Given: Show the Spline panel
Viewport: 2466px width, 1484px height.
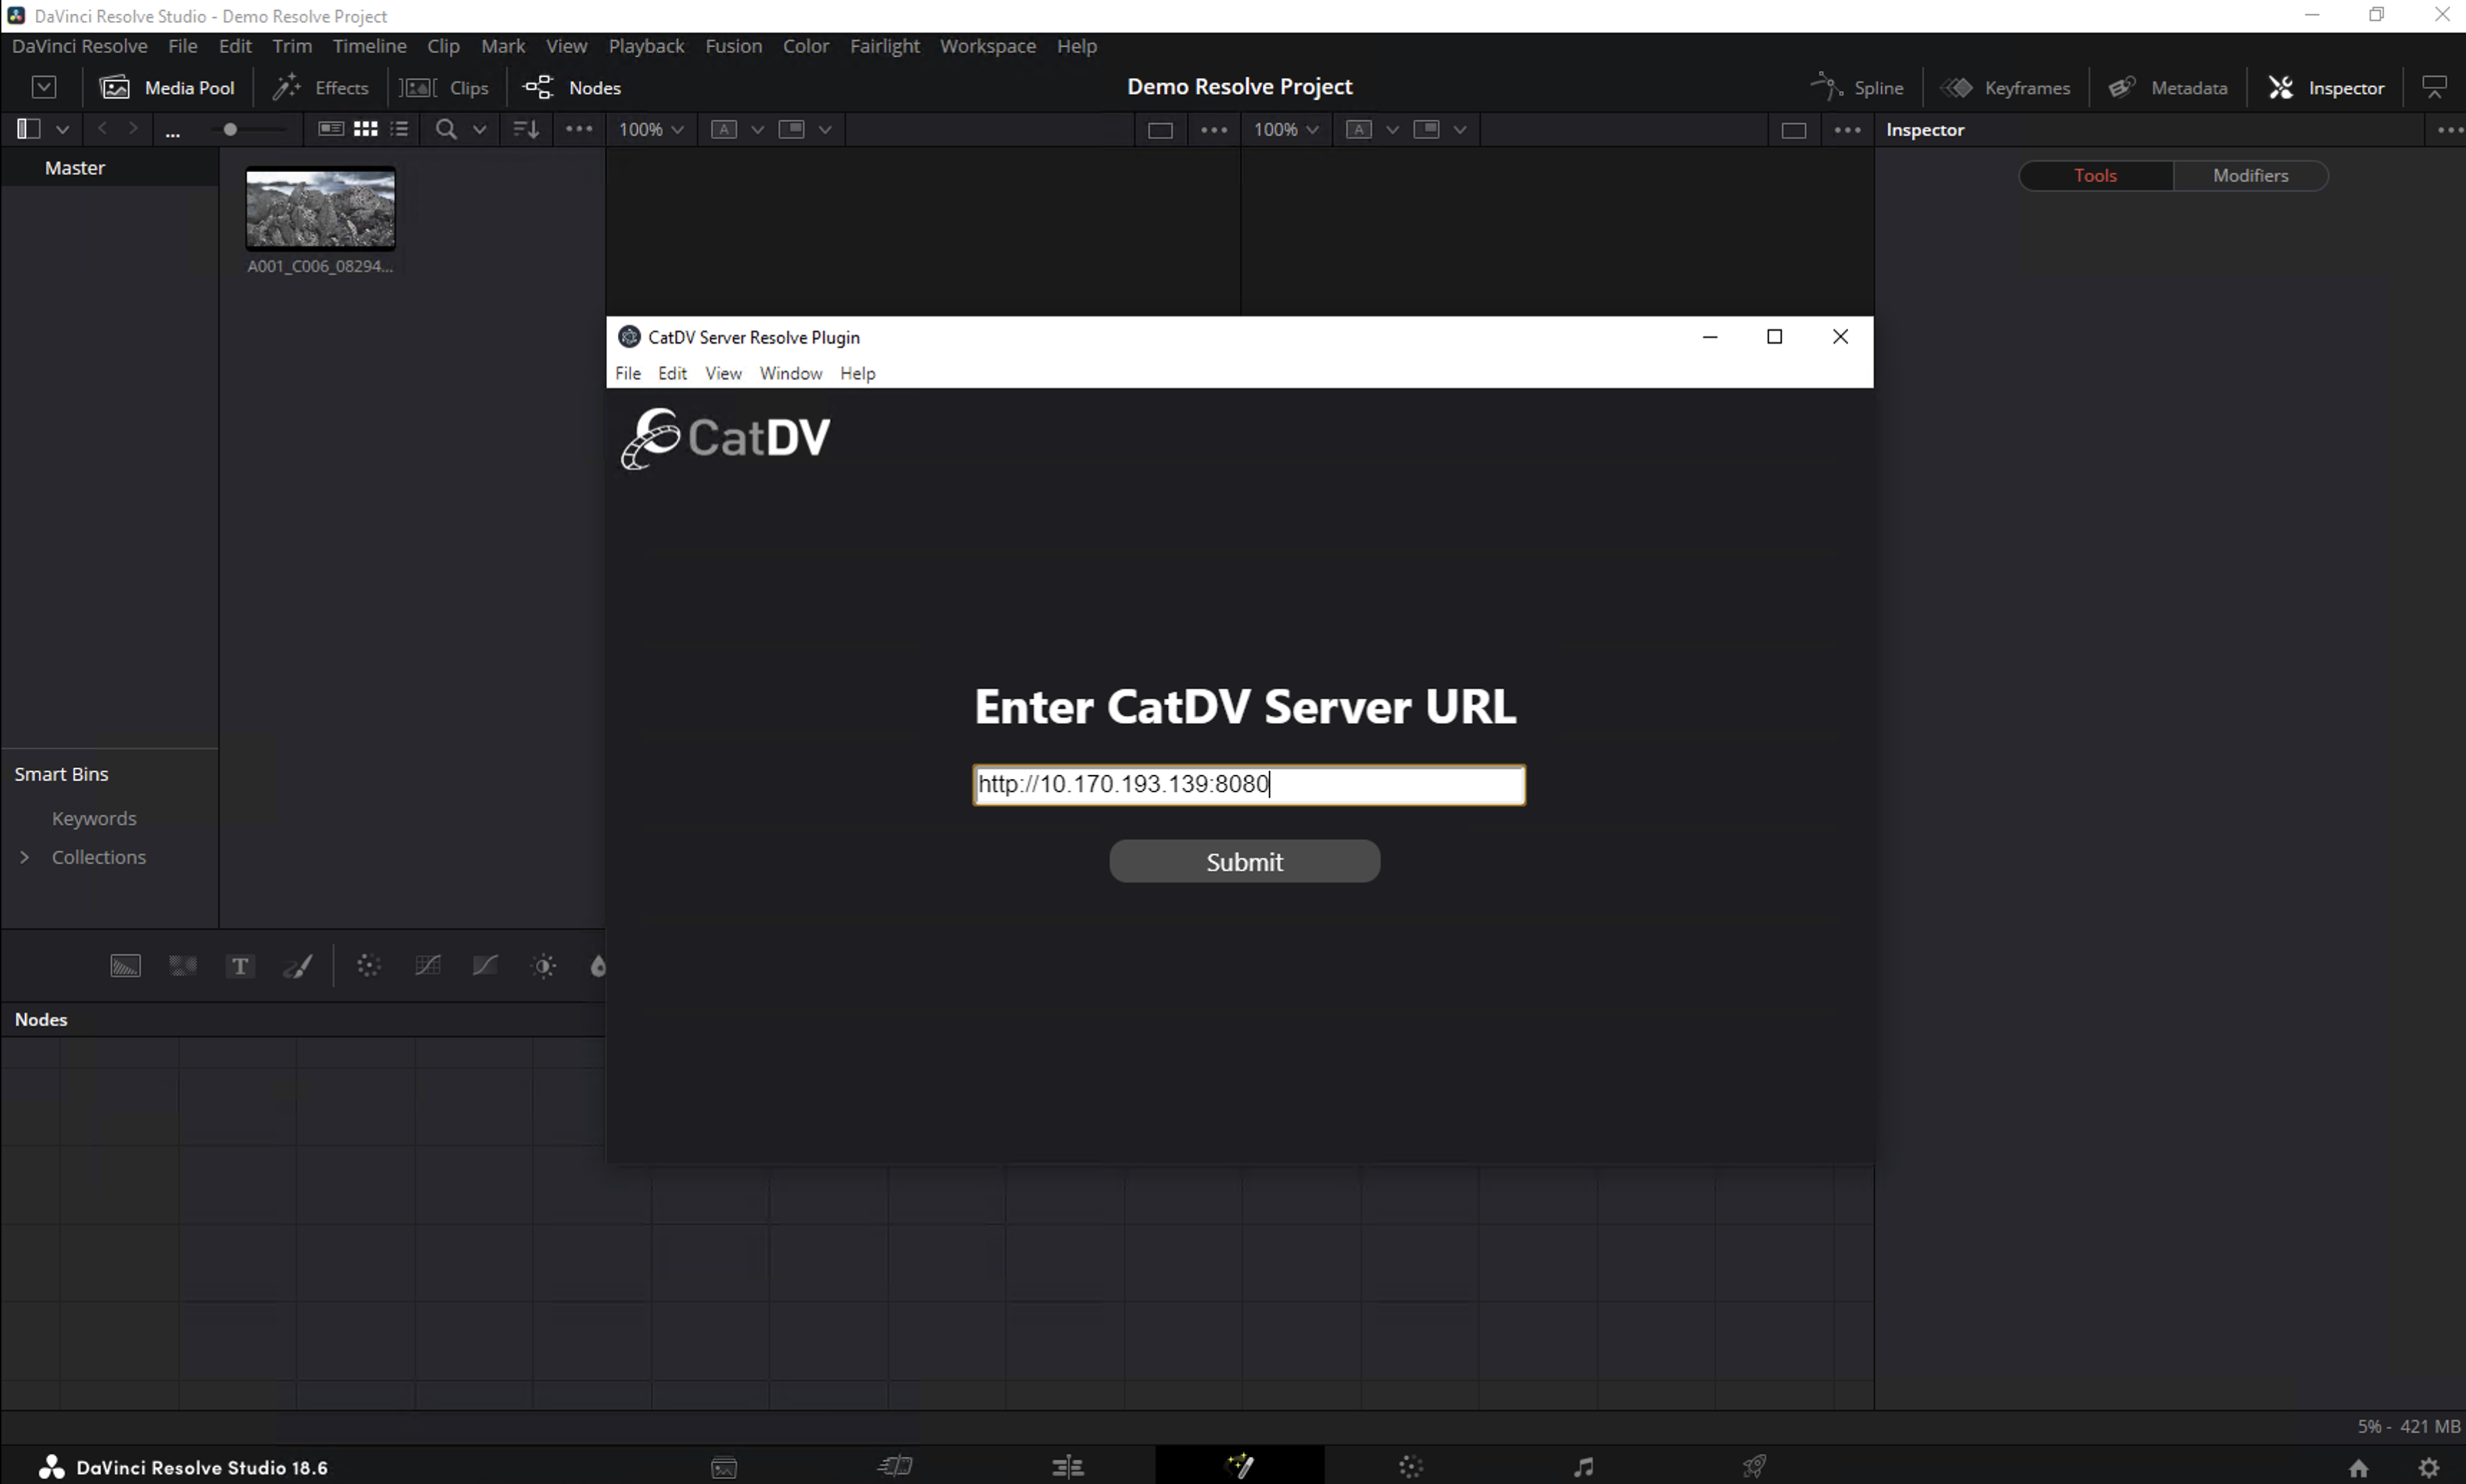Looking at the screenshot, I should [x=1858, y=87].
